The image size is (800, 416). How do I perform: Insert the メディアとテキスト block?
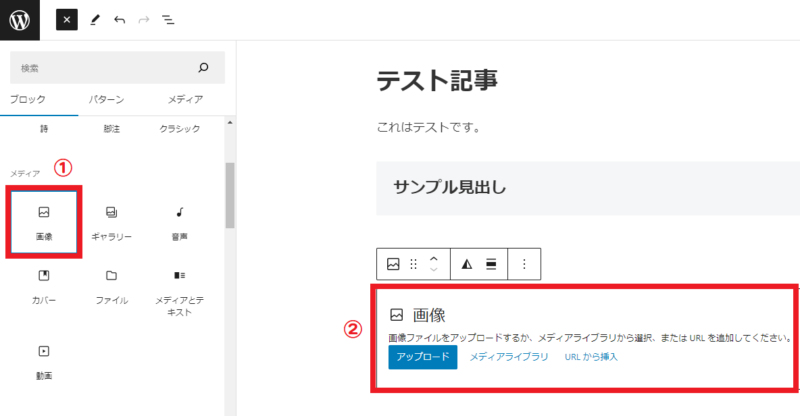click(179, 290)
